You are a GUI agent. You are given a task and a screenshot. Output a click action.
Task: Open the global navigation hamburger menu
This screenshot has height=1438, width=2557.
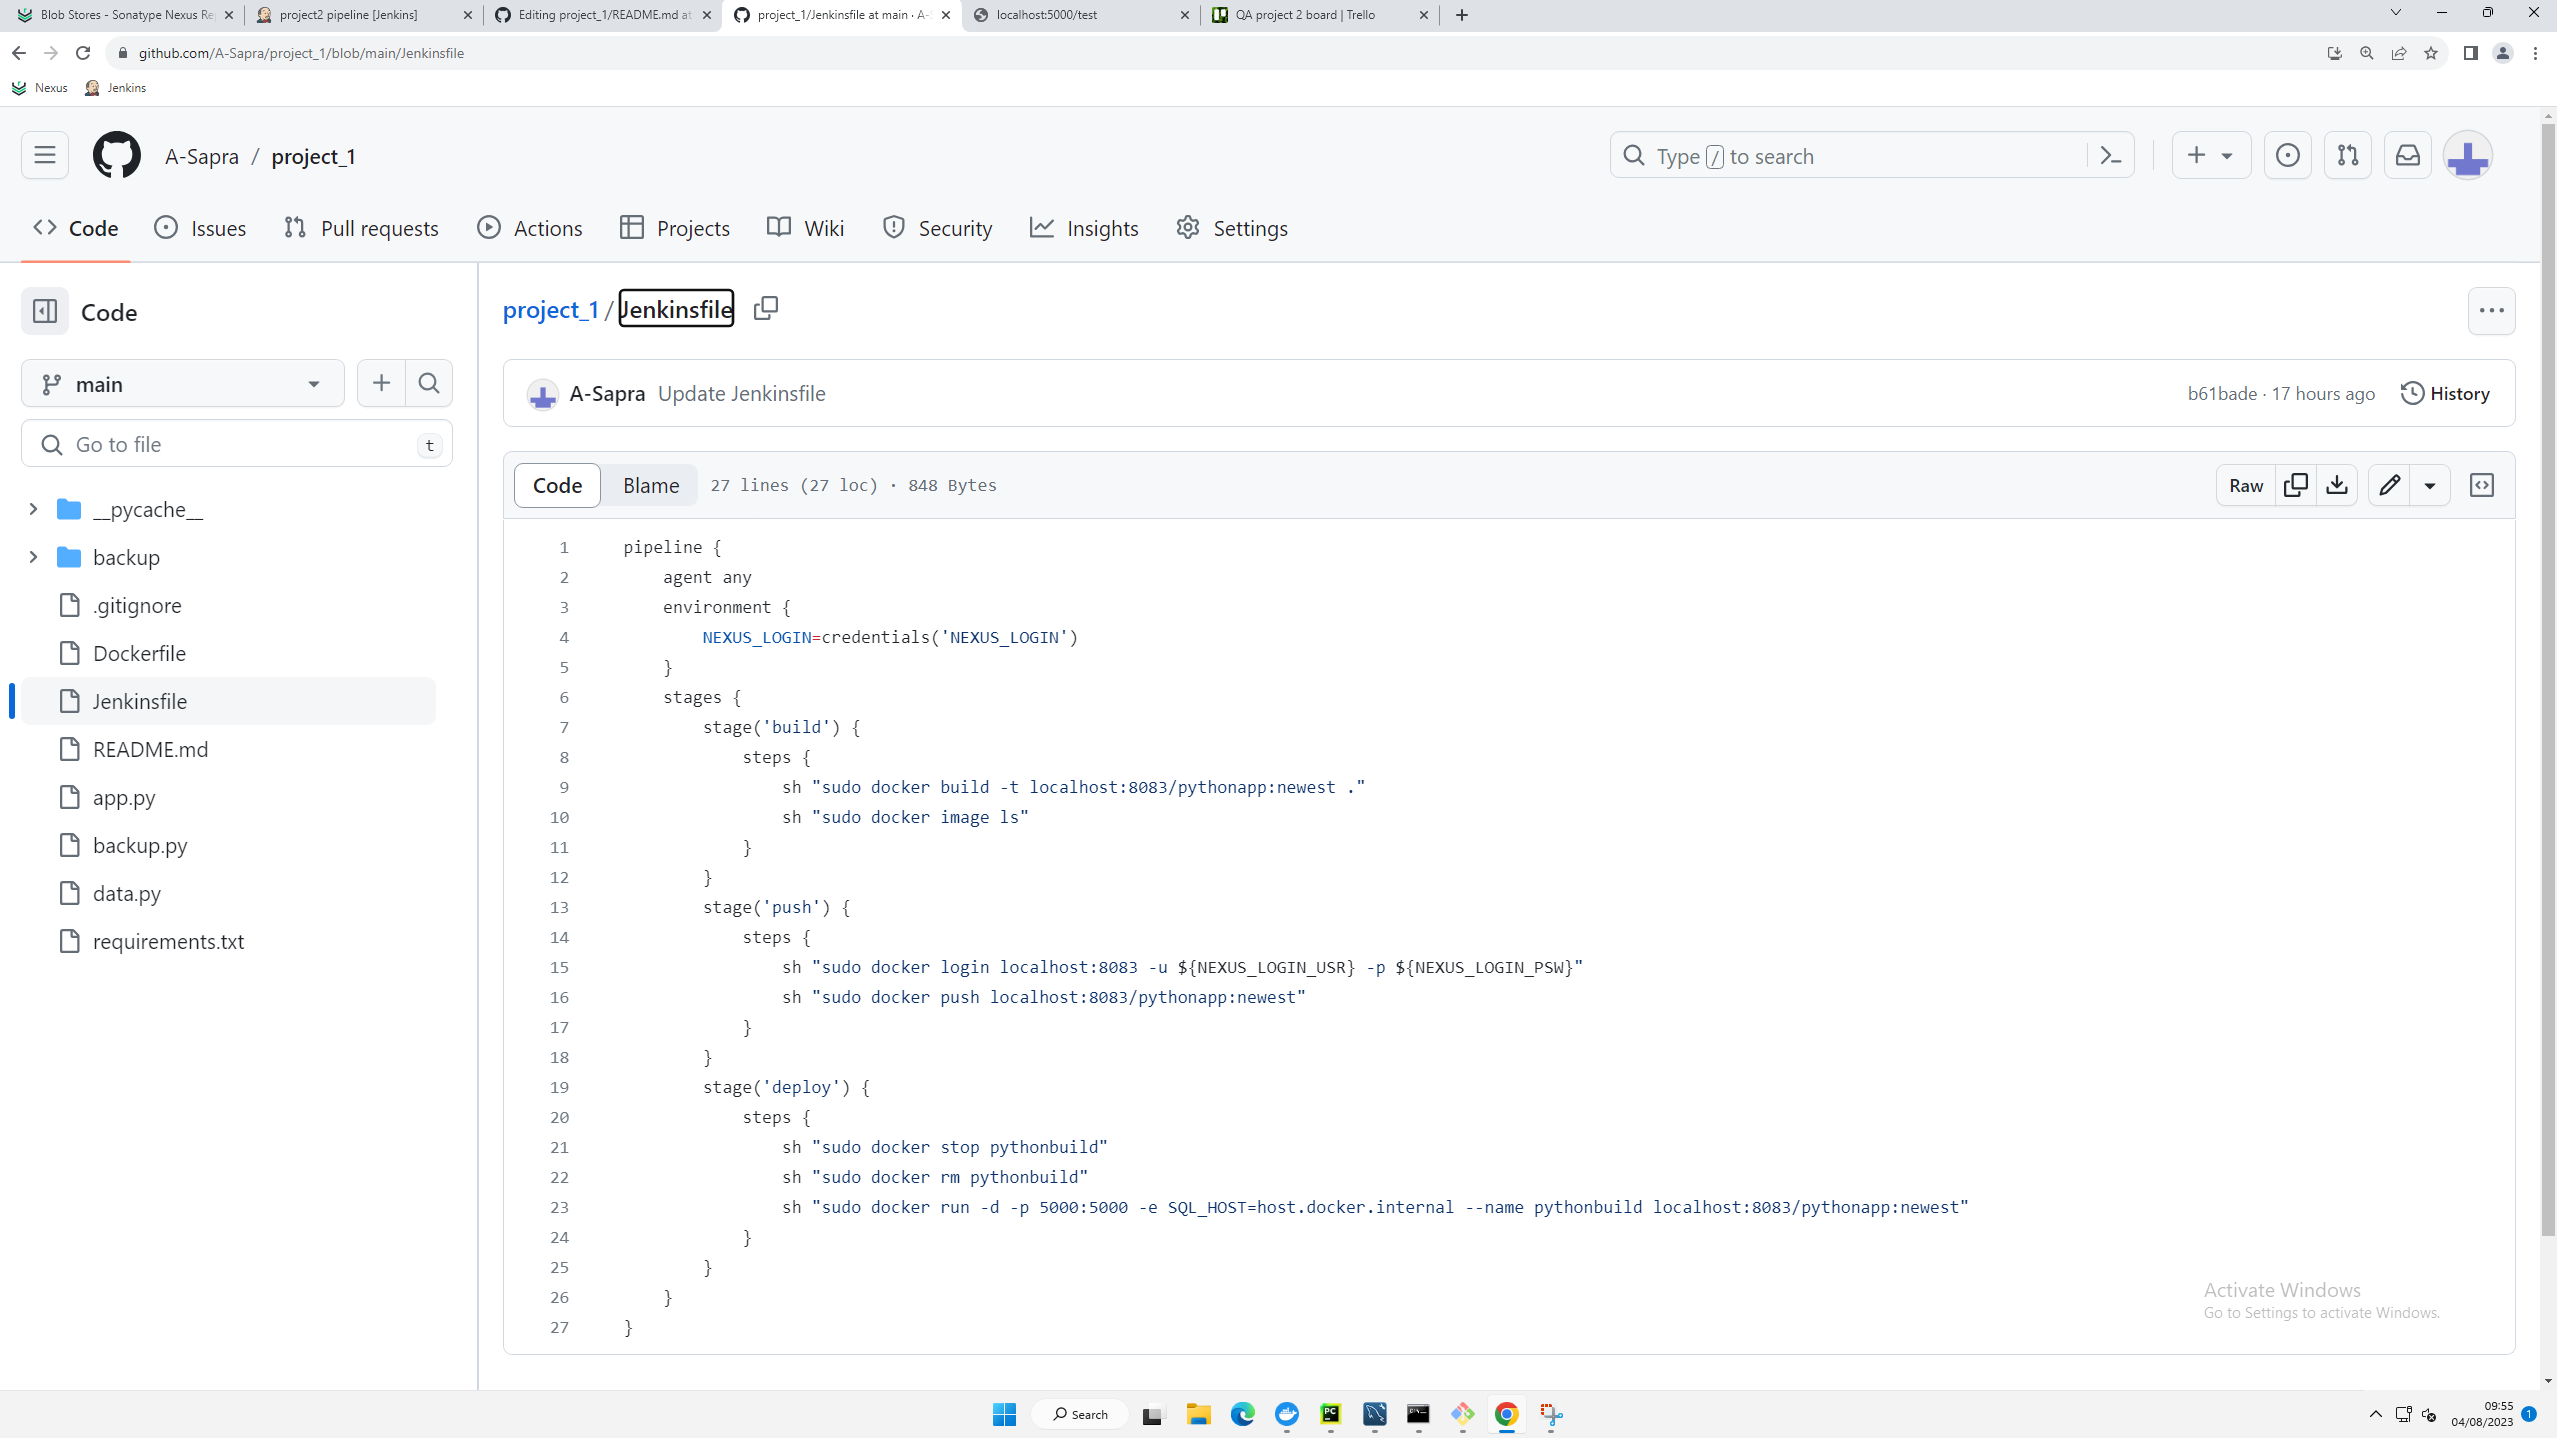pos(44,155)
